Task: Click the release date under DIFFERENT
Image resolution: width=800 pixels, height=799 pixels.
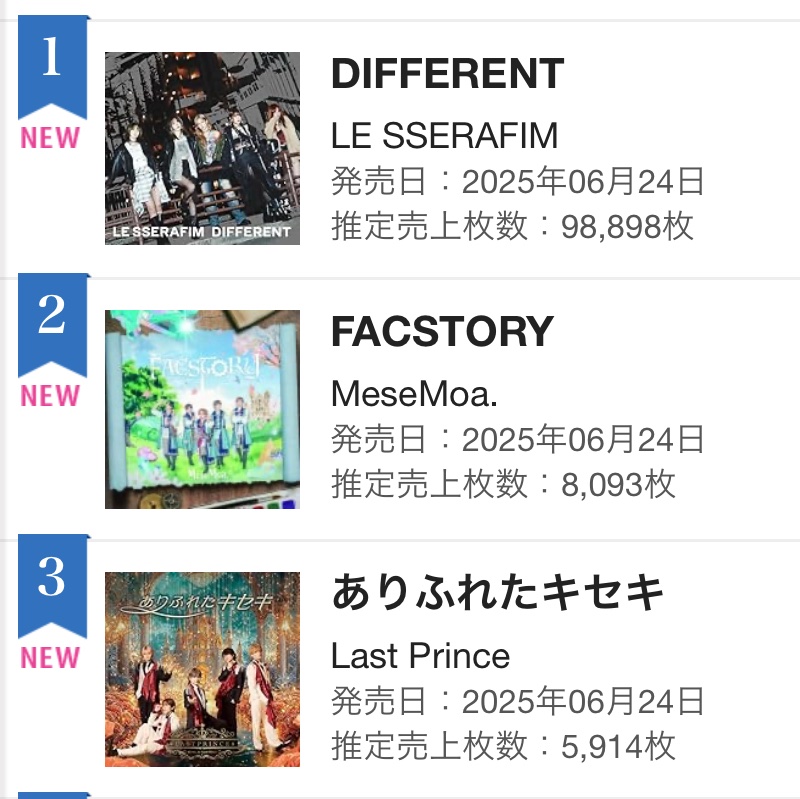Action: click(518, 181)
